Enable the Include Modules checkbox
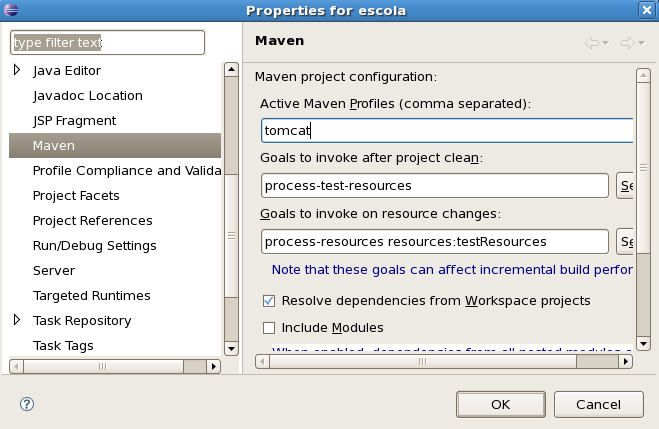The image size is (659, 429). (268, 327)
